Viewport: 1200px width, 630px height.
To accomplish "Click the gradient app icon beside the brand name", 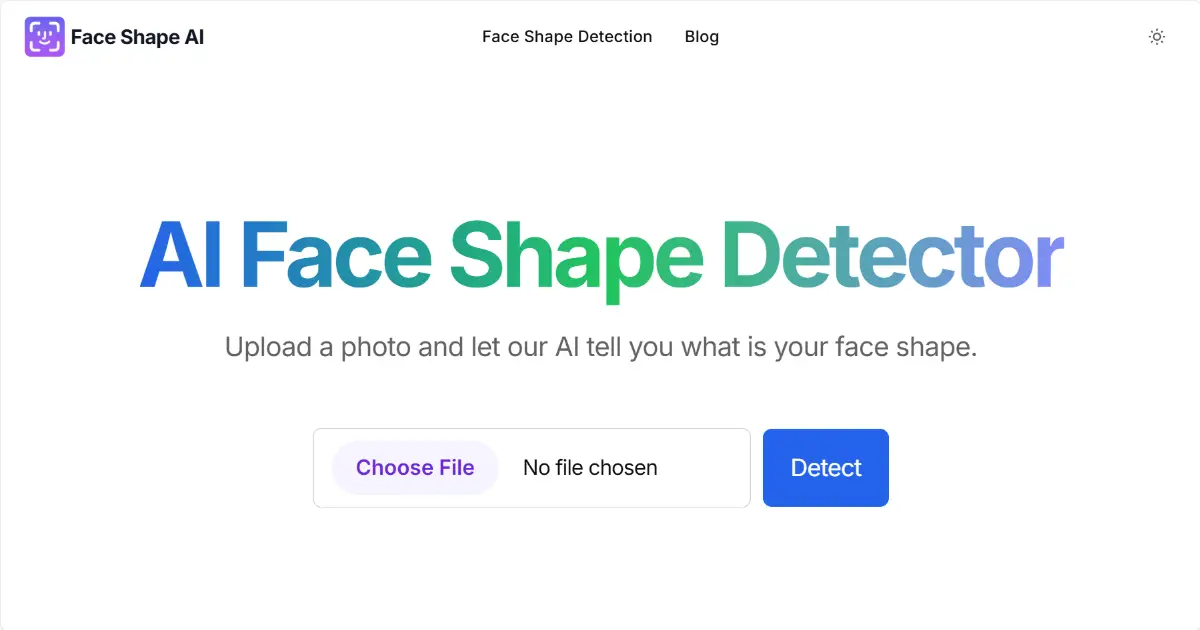I will pyautogui.click(x=44, y=36).
